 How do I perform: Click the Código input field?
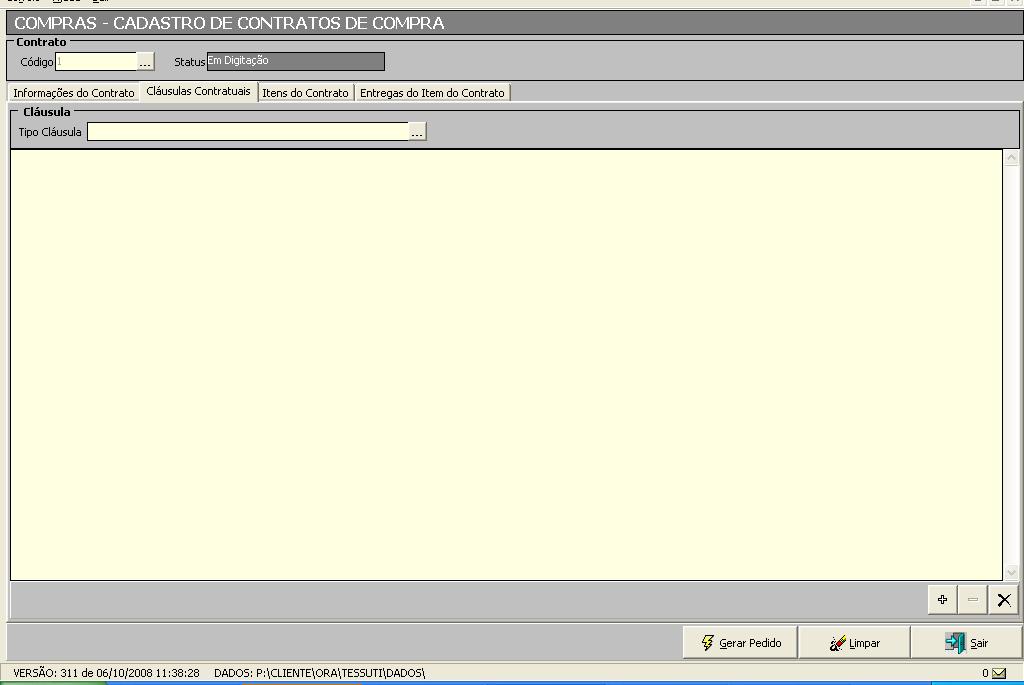[95, 62]
